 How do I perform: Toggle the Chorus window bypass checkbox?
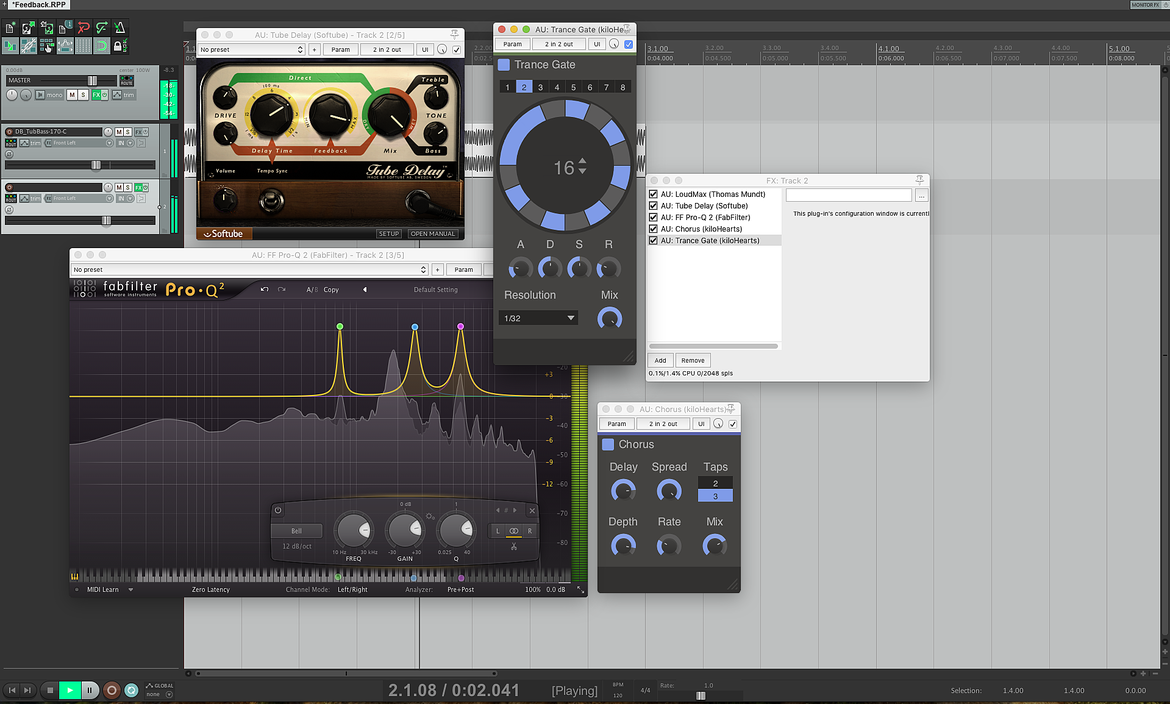(x=733, y=424)
